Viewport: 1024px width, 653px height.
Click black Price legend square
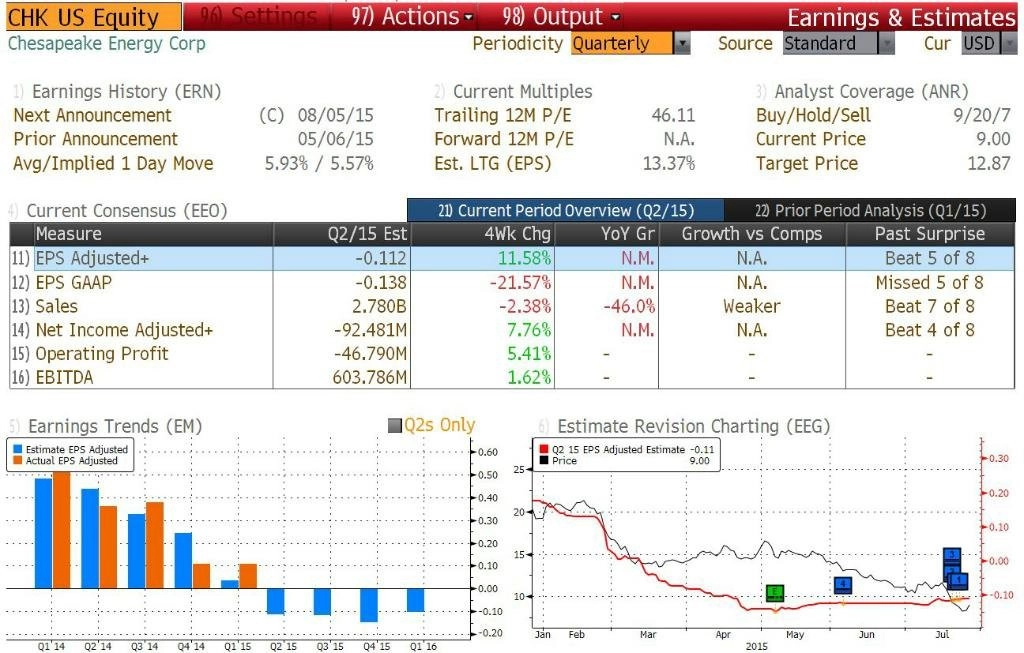coord(543,460)
